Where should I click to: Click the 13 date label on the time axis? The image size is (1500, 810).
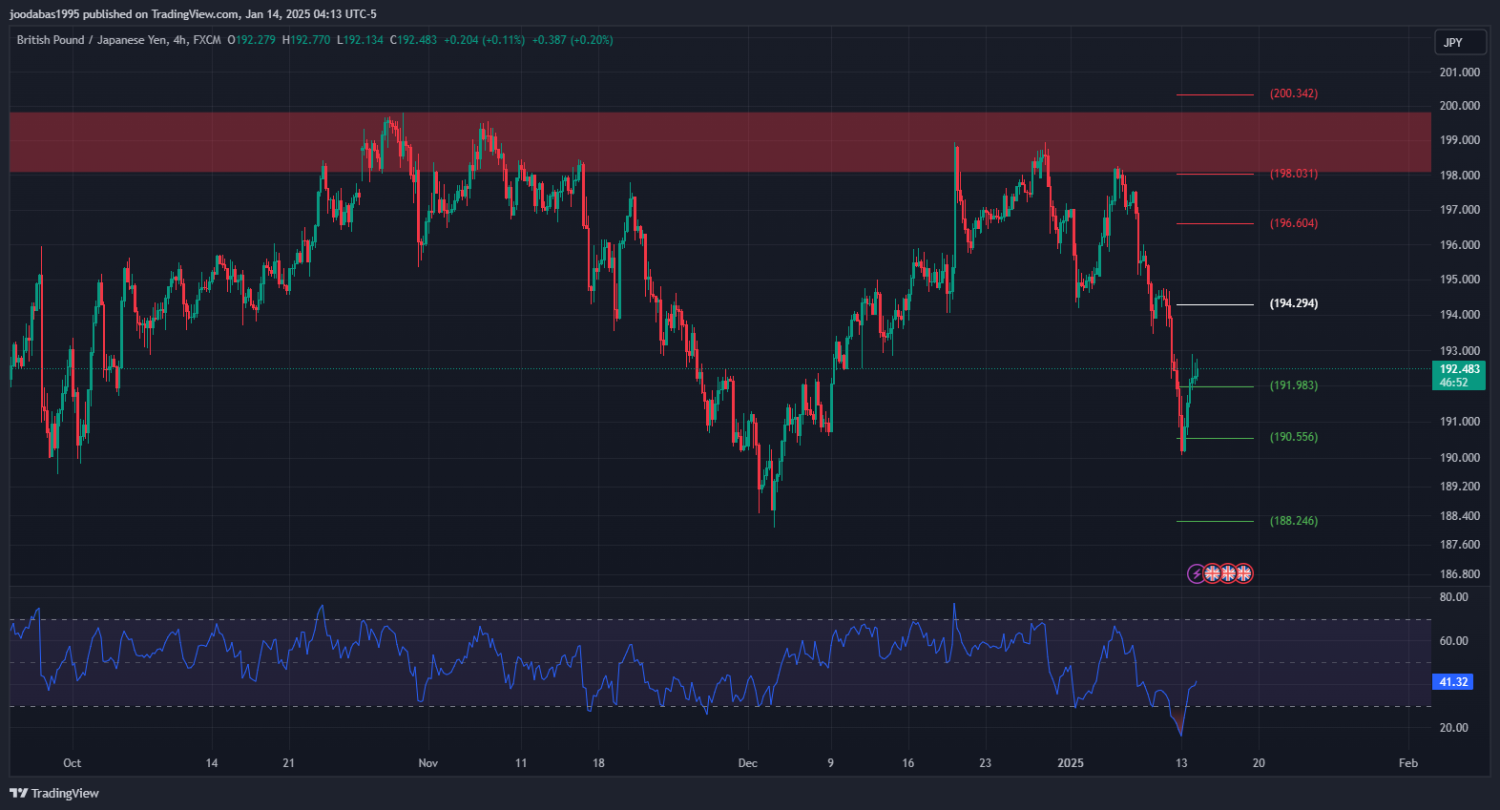(1181, 762)
